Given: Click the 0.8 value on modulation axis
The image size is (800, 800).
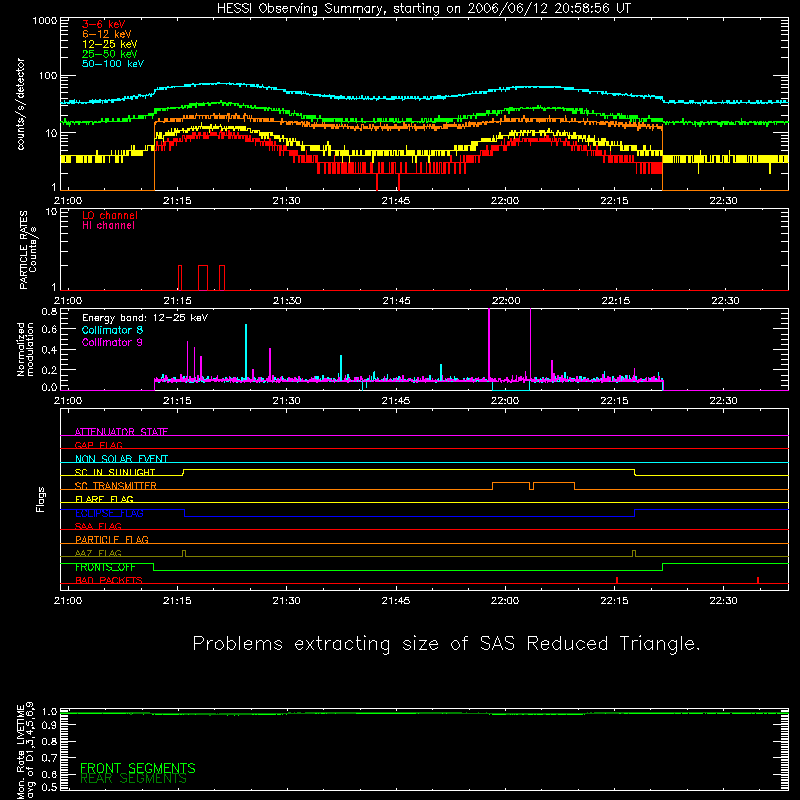Looking at the screenshot, I should click(49, 311).
